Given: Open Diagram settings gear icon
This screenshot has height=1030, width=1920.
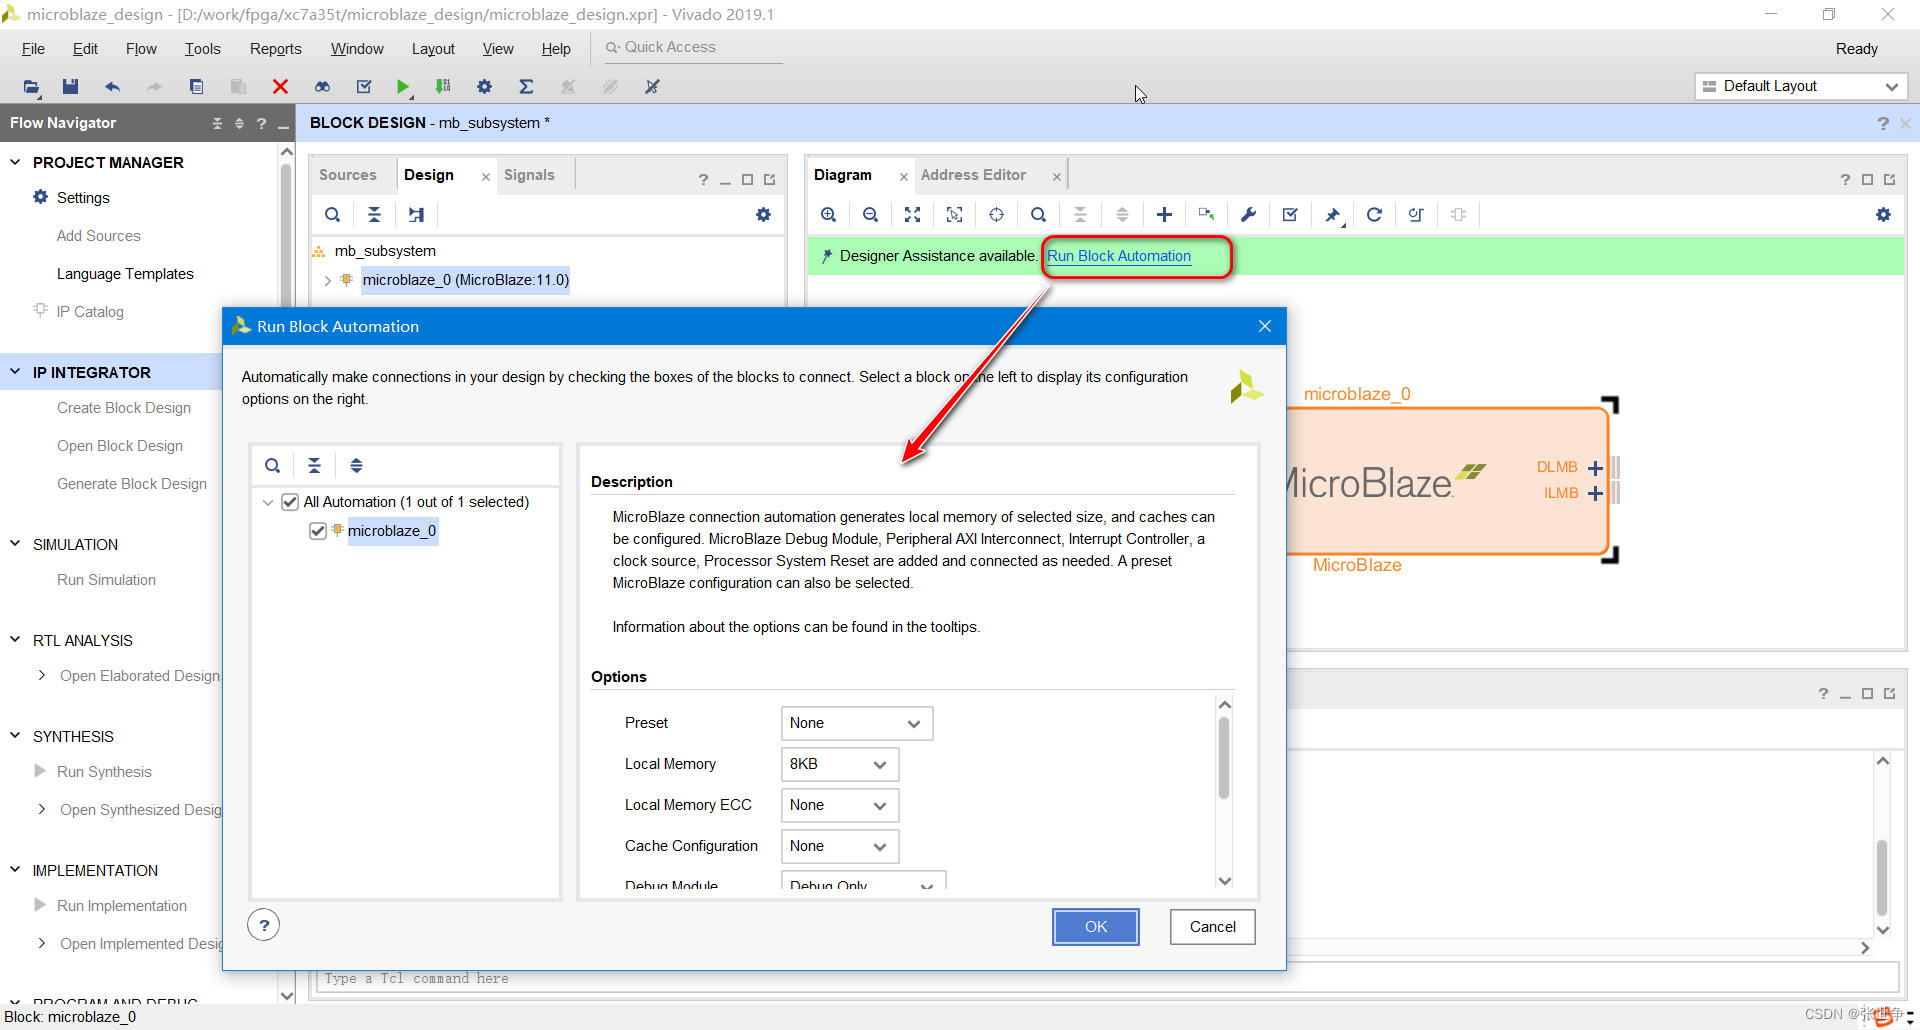Looking at the screenshot, I should [1884, 214].
